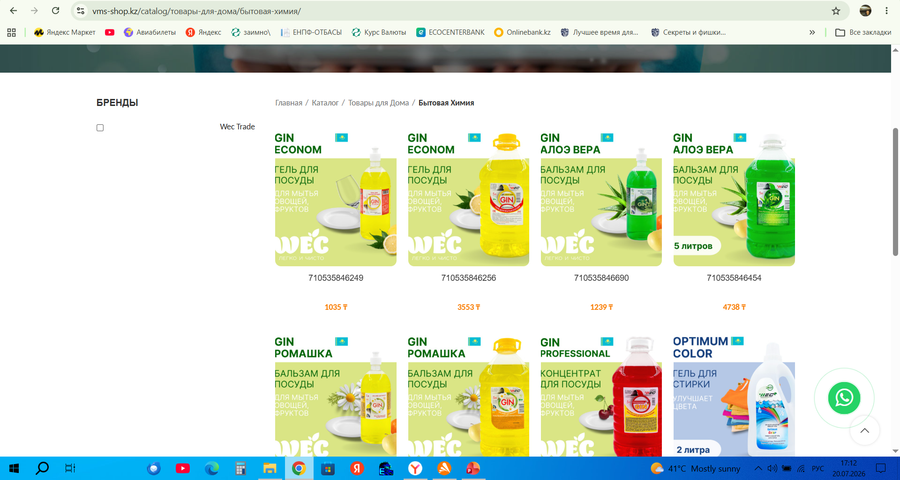Open Yandex Browser from the taskbar
900x480 pixels.
pyautogui.click(x=415, y=468)
